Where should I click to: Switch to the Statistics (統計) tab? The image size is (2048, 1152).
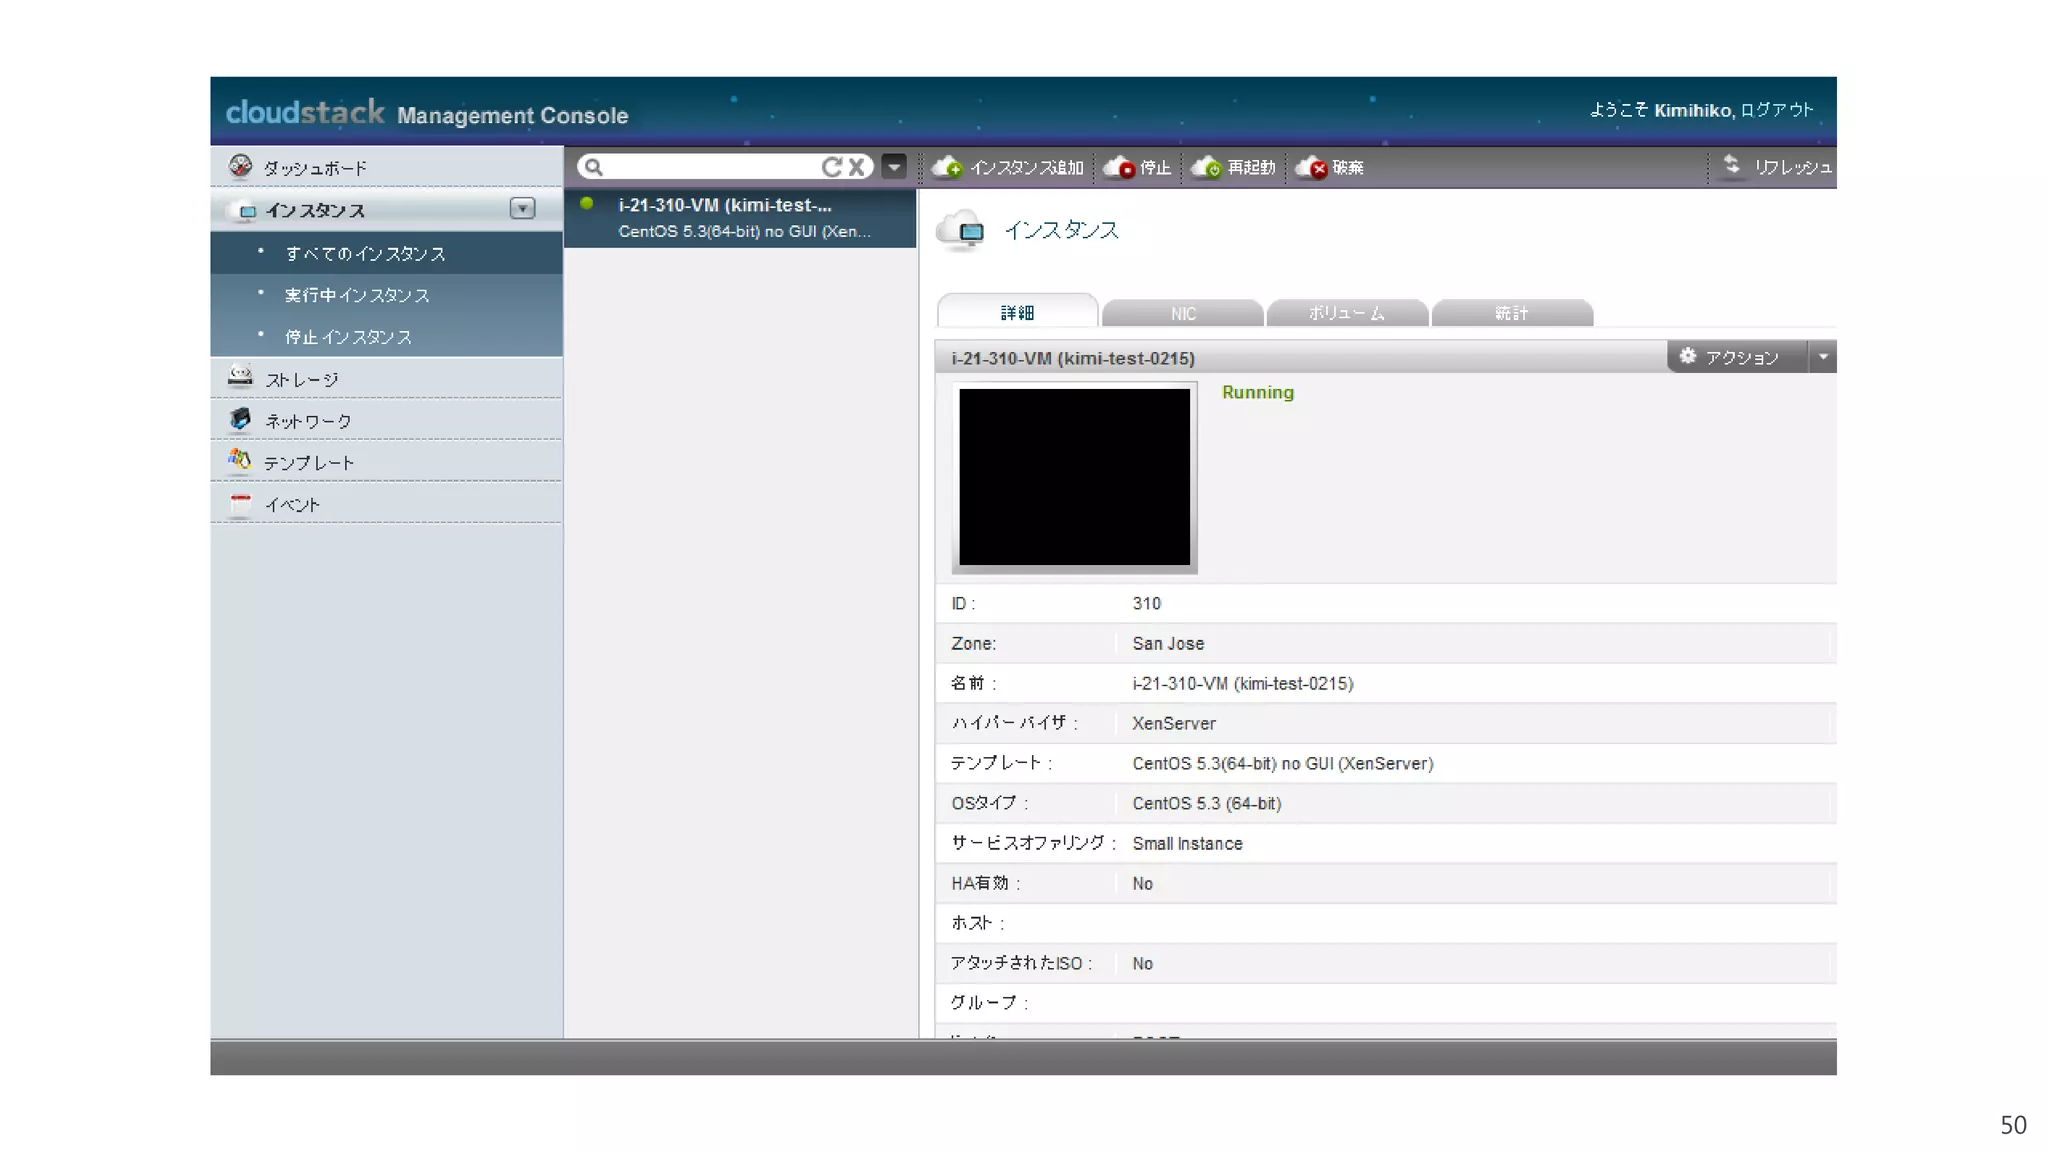tap(1511, 313)
